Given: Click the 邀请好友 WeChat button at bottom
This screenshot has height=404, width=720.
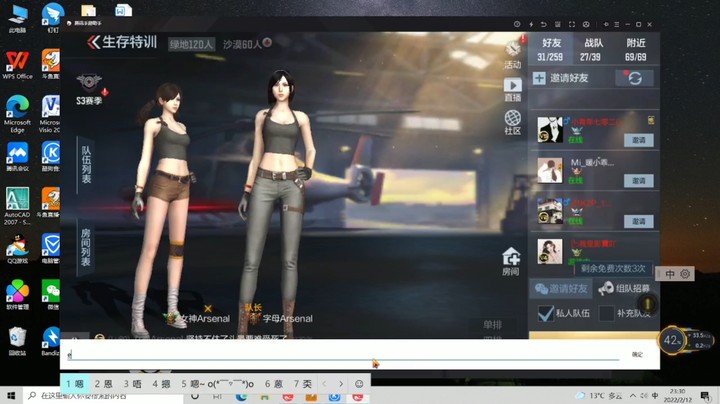Looking at the screenshot, I should click(x=561, y=288).
